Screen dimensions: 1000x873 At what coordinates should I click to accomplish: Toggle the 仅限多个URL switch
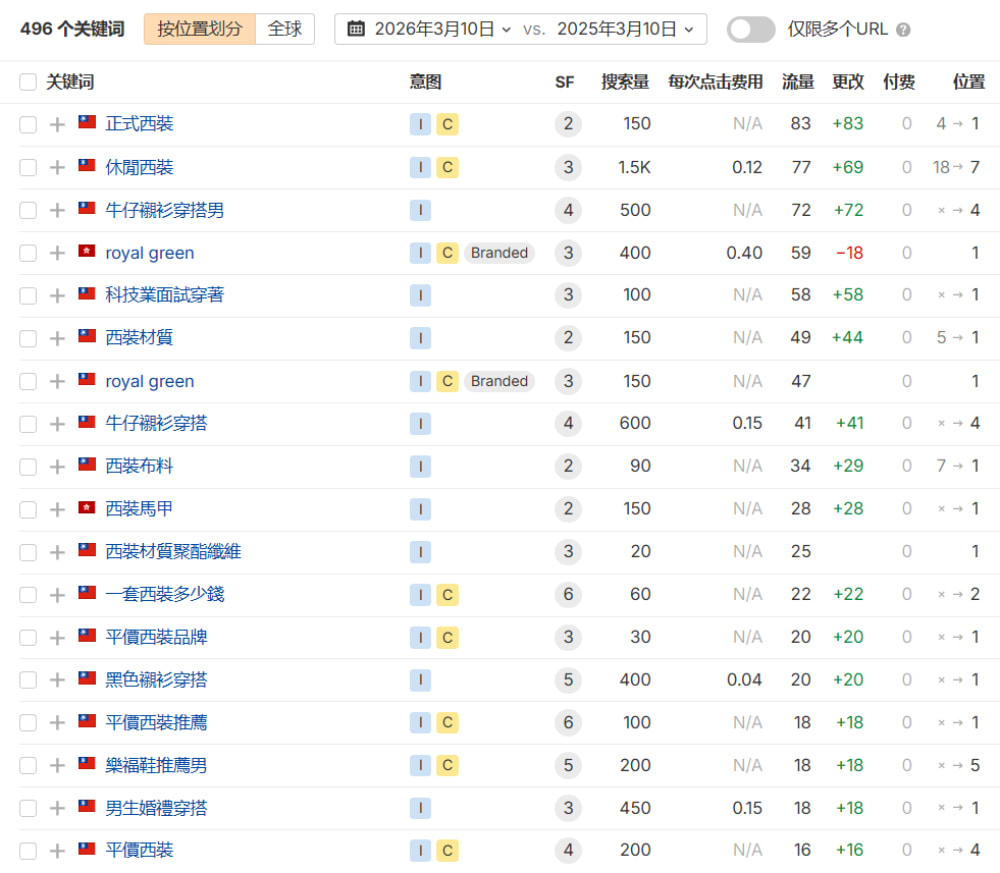click(x=750, y=29)
